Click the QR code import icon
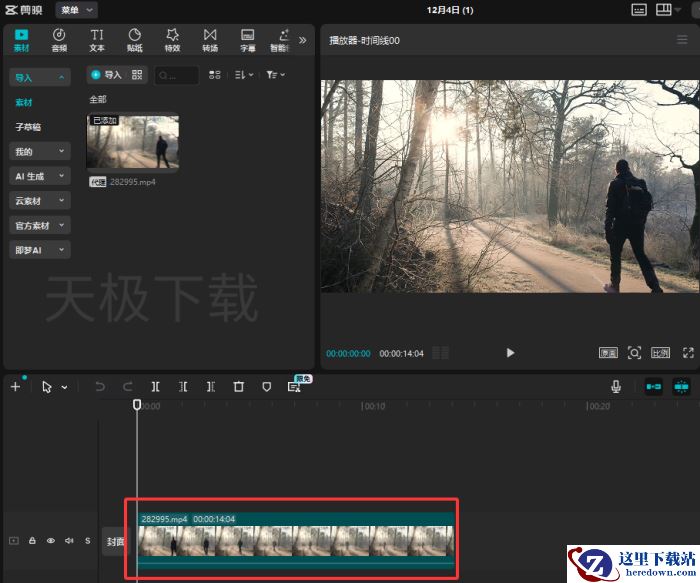Screen dimensions: 700x583 137,75
